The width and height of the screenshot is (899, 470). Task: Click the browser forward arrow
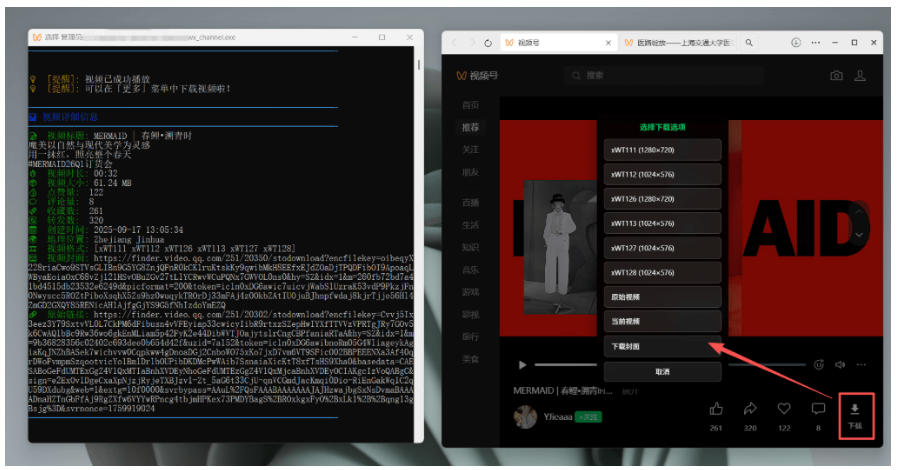(472, 42)
